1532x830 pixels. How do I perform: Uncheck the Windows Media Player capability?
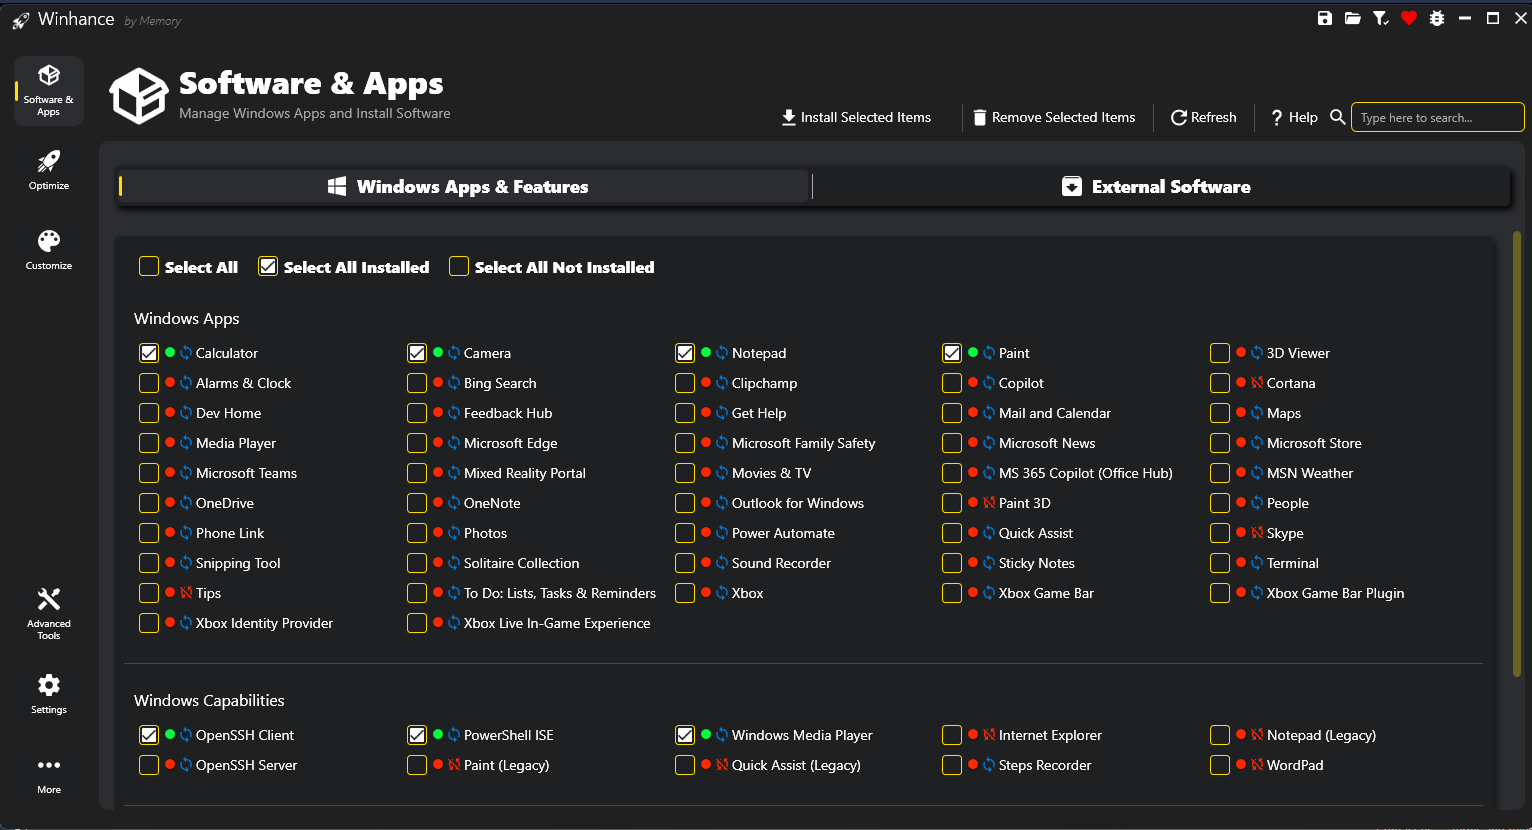[685, 735]
